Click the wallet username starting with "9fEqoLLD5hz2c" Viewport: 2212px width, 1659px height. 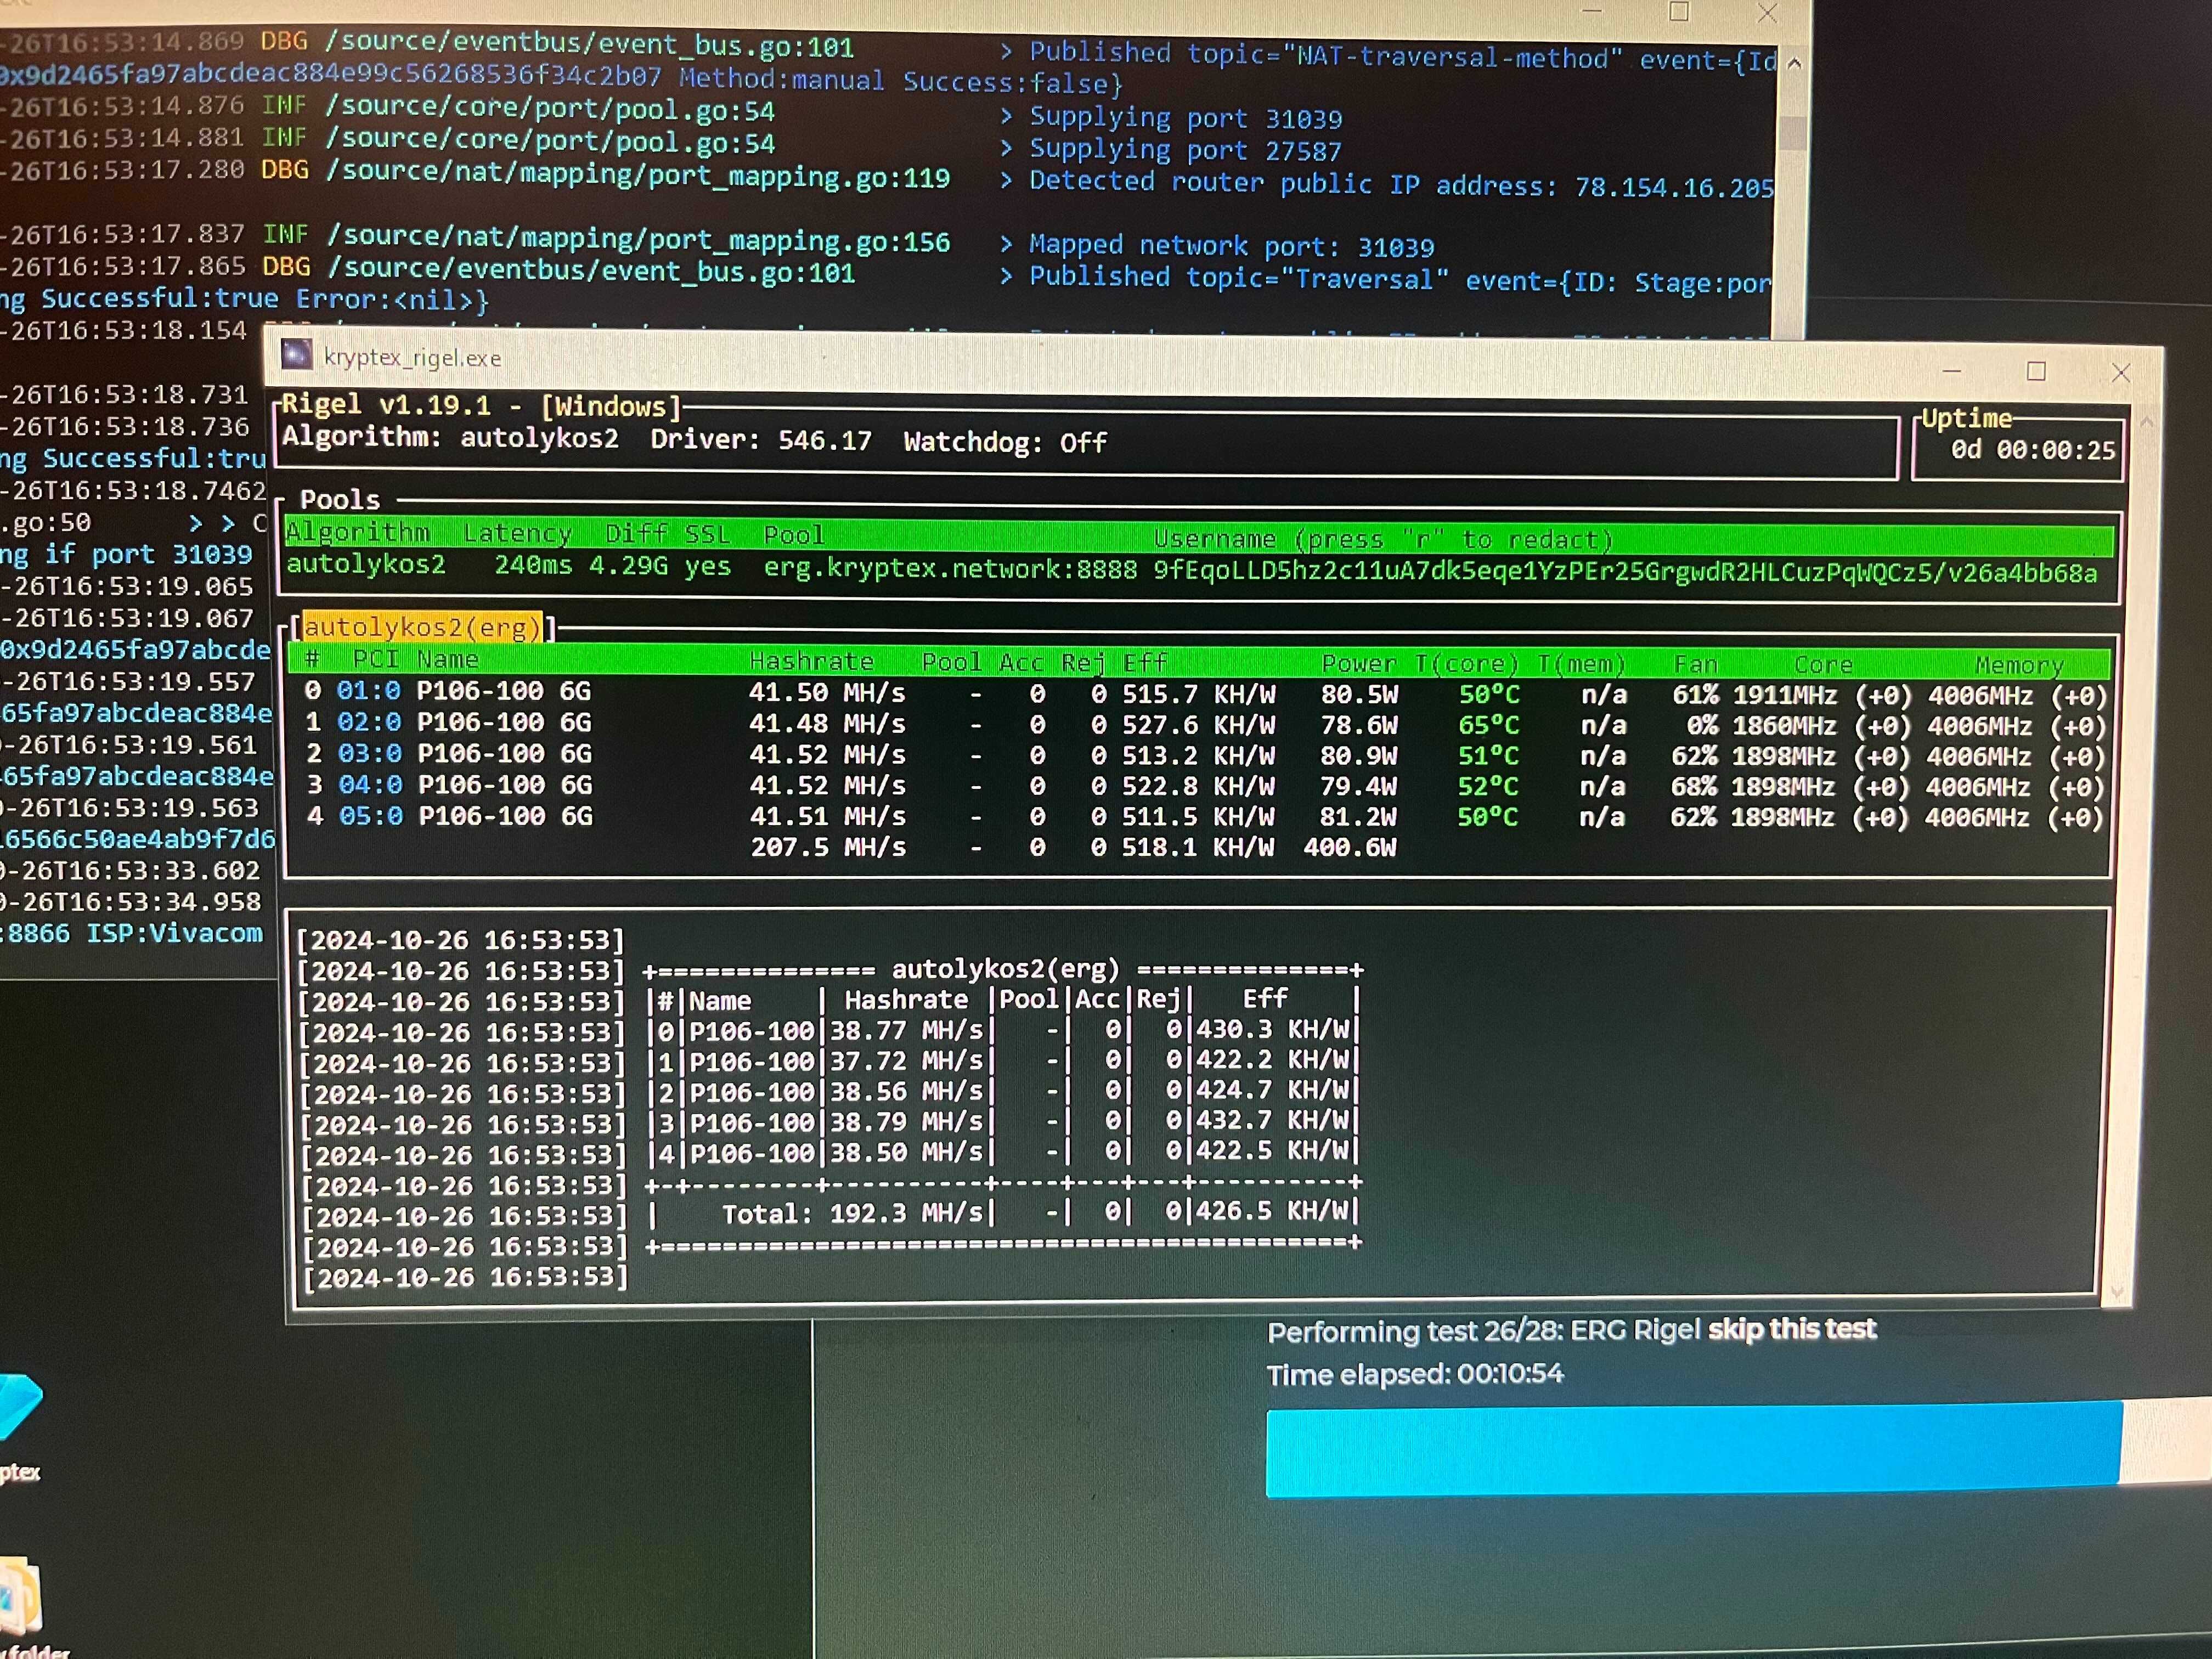[x=1625, y=572]
